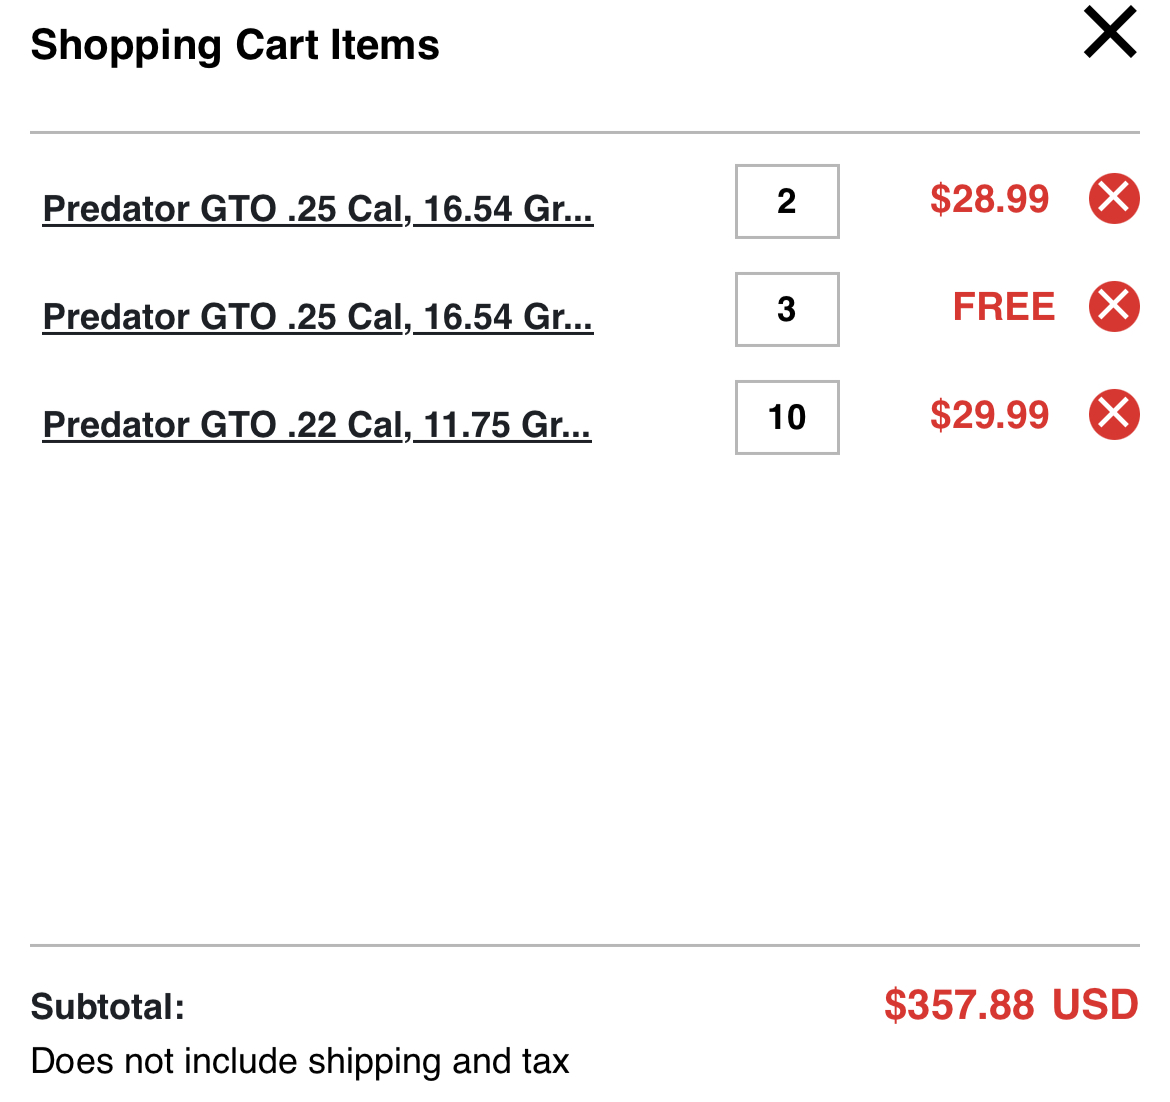Remove the $28.99 Predator GTO .25 Cal item
The width and height of the screenshot is (1170, 1102).
pos(1114,198)
